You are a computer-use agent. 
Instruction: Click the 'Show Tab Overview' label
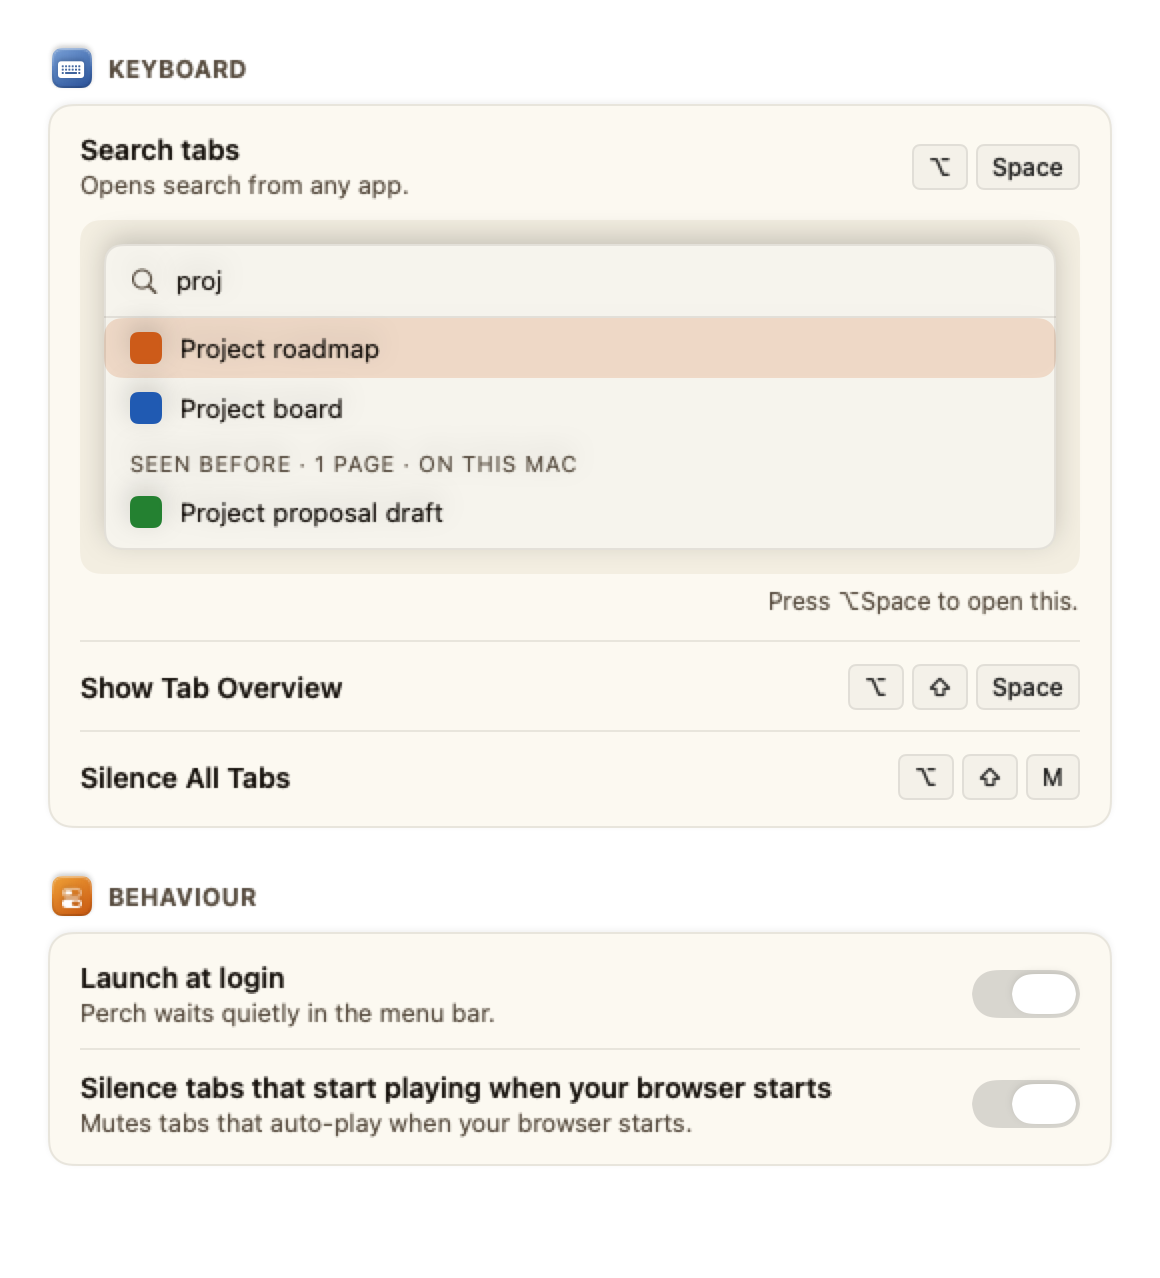[212, 688]
